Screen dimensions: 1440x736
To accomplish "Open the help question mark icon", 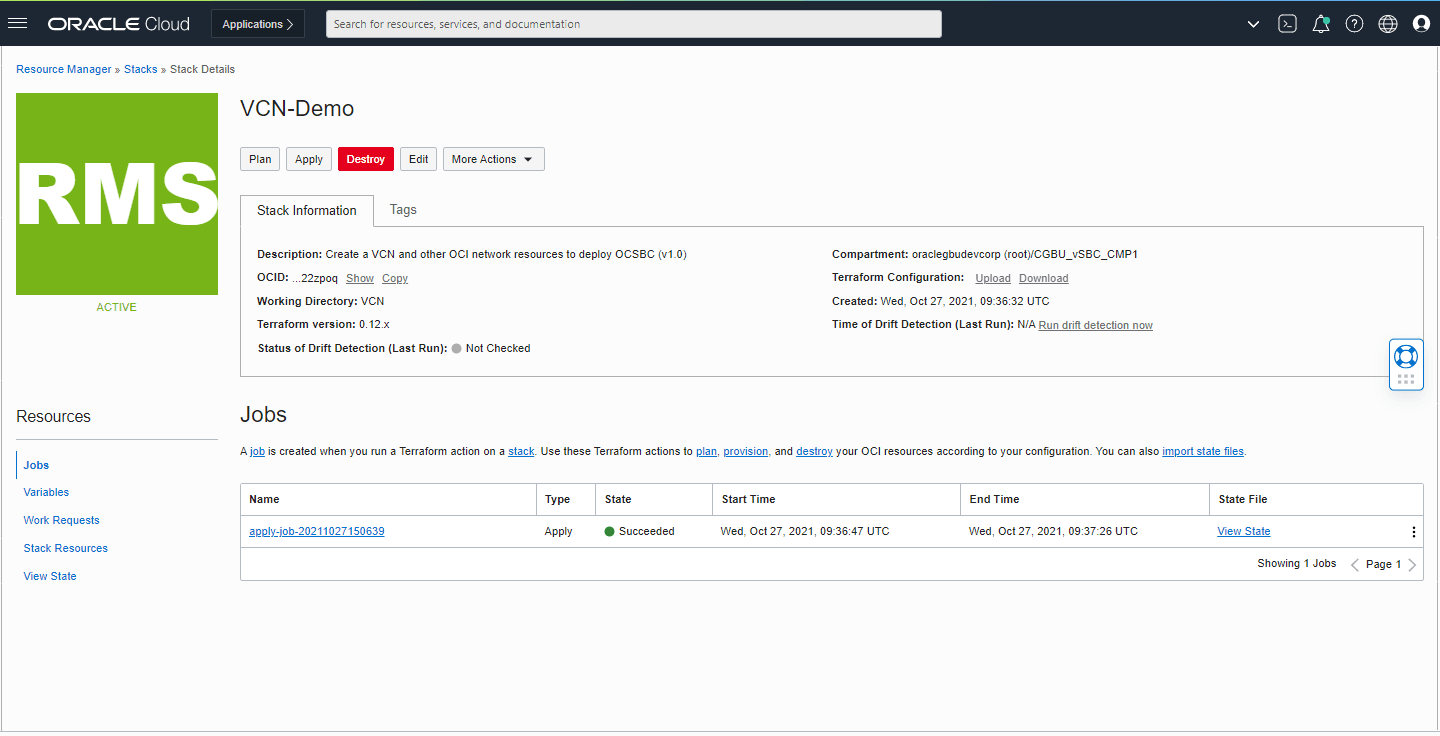I will (x=1354, y=23).
